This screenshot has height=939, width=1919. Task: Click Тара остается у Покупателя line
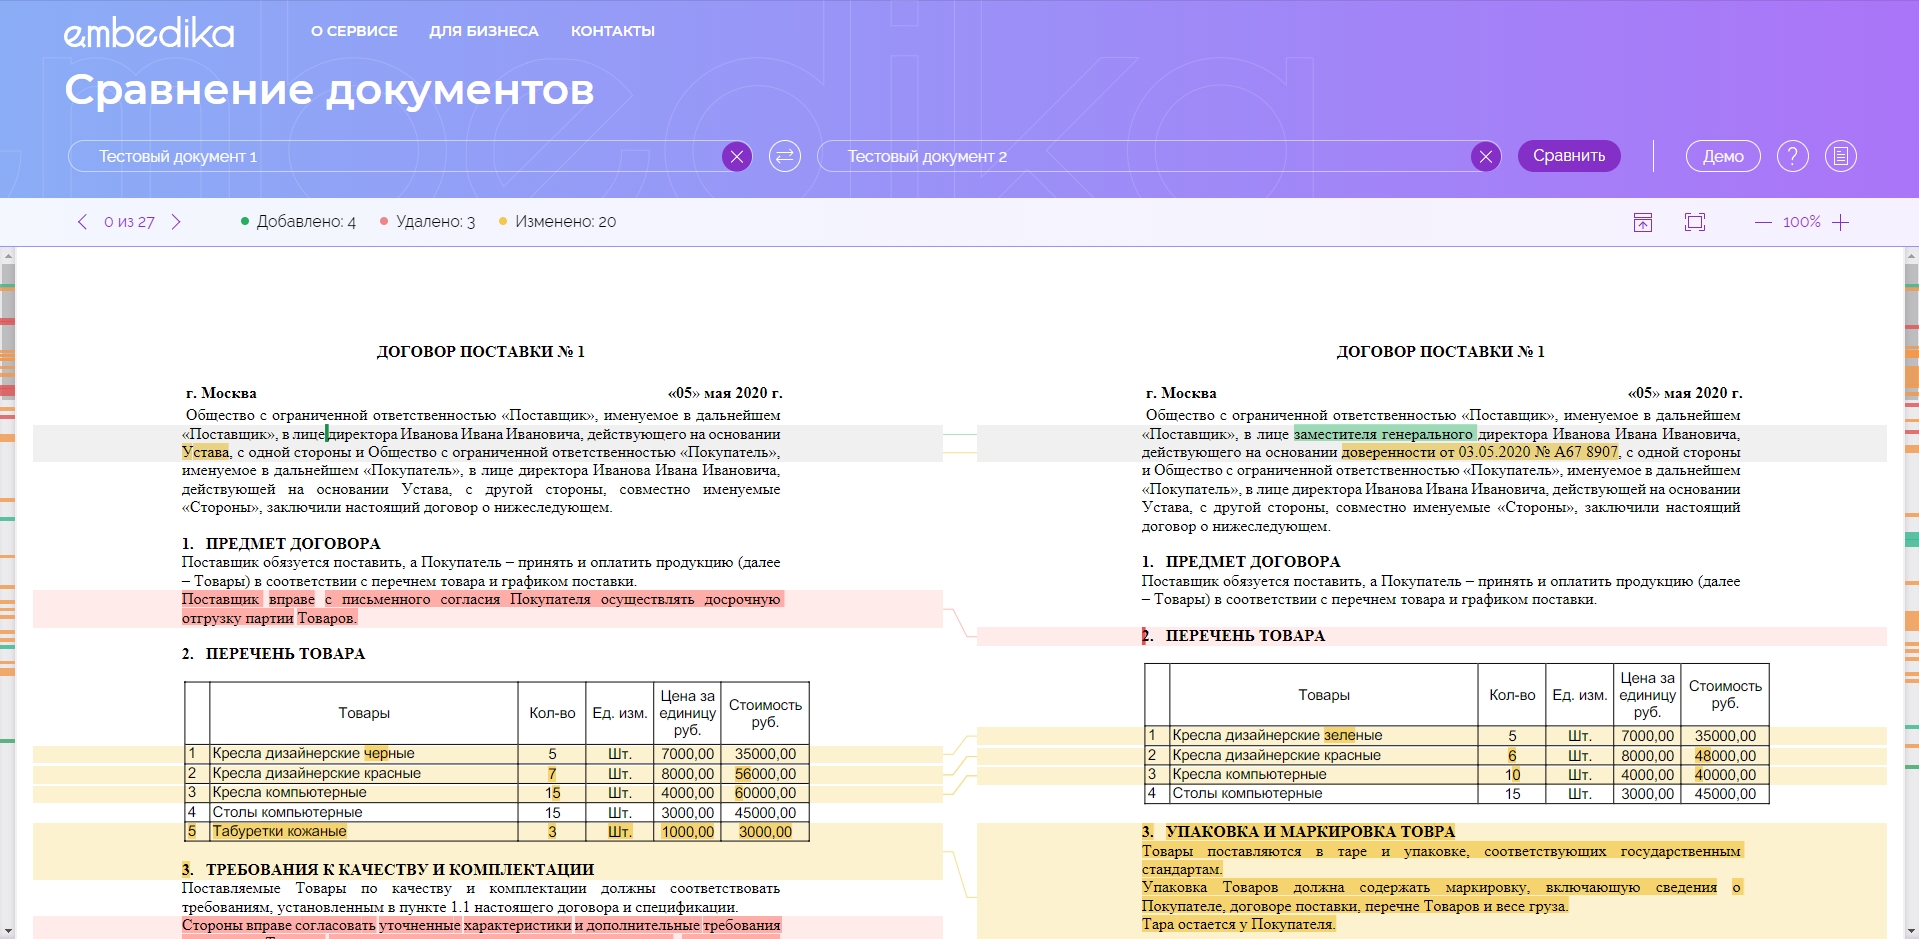pos(1238,925)
